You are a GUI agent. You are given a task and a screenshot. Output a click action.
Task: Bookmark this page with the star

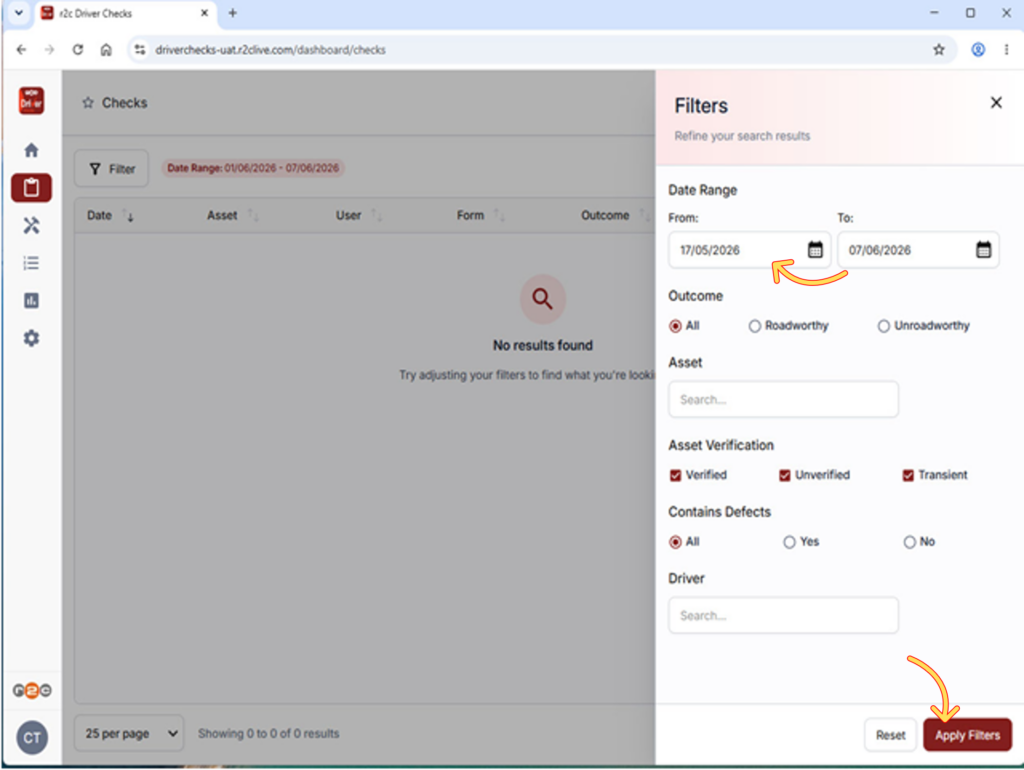(x=938, y=50)
